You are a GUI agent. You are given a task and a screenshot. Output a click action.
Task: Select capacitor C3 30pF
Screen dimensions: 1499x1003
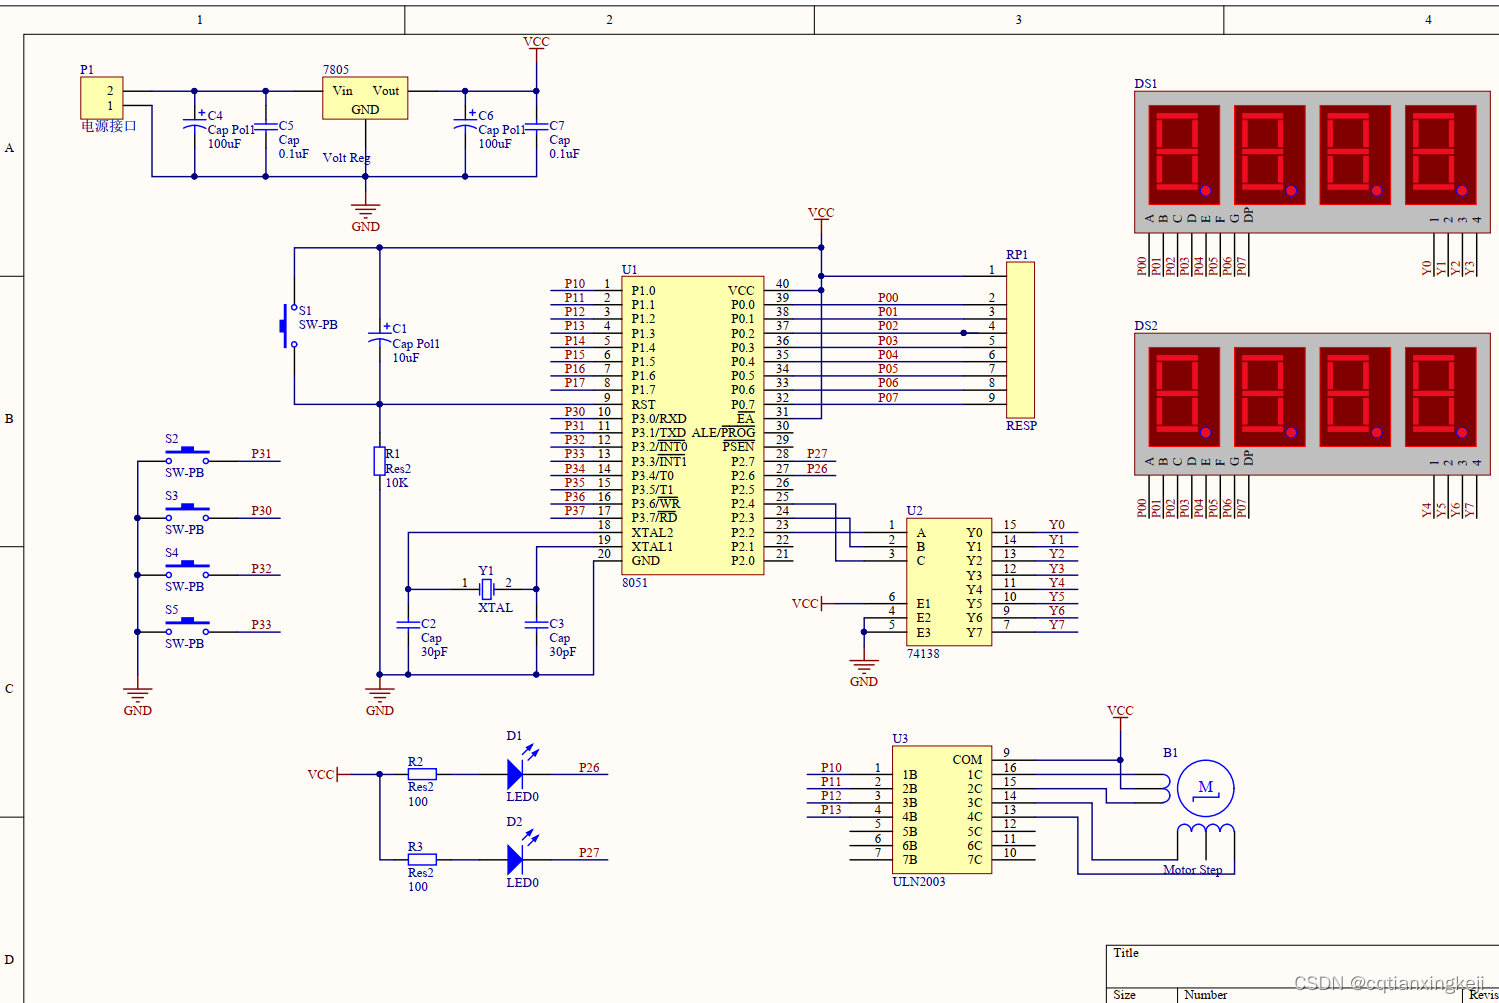click(x=536, y=624)
